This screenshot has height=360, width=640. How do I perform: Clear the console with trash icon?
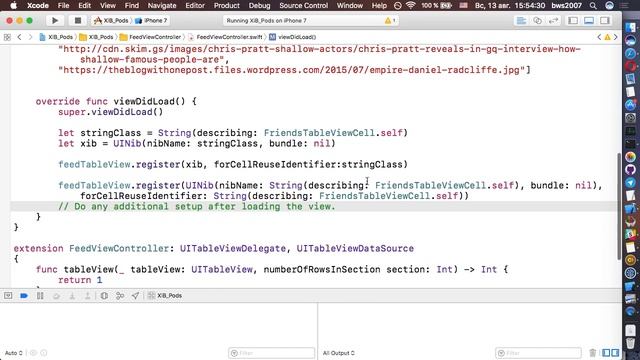pyautogui.click(x=593, y=353)
